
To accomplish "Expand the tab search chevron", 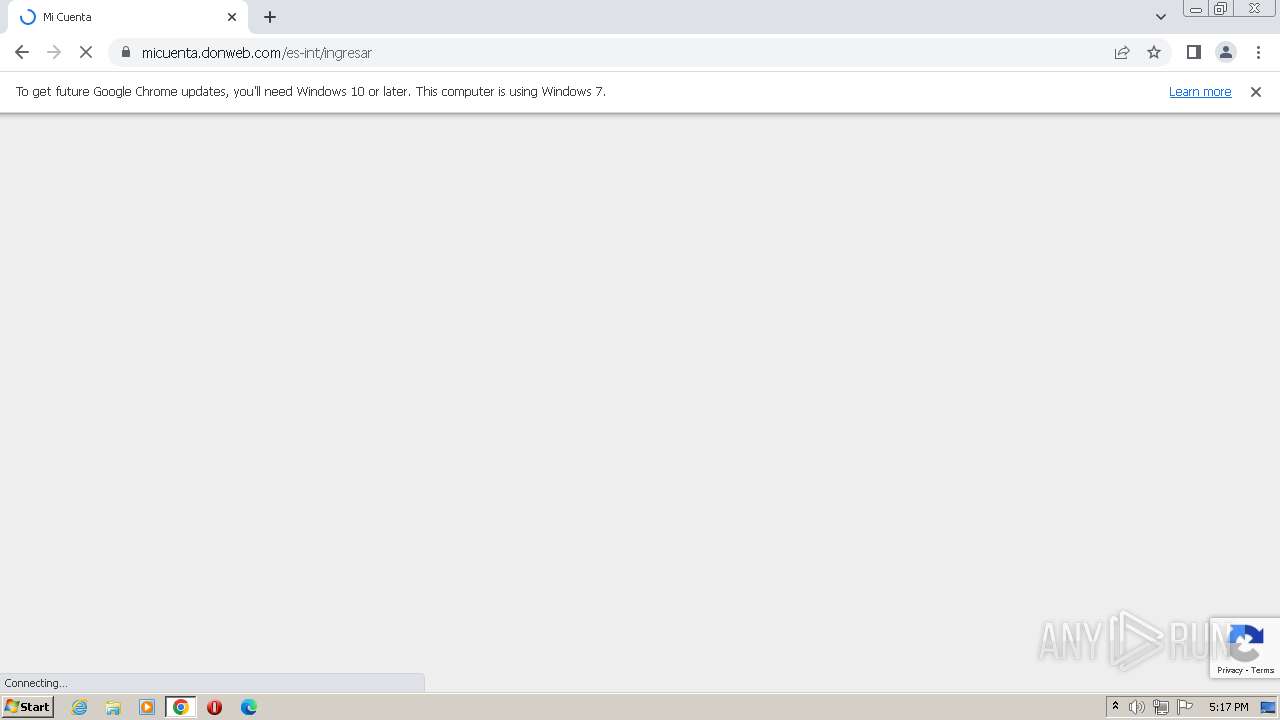I will coord(1161,17).
